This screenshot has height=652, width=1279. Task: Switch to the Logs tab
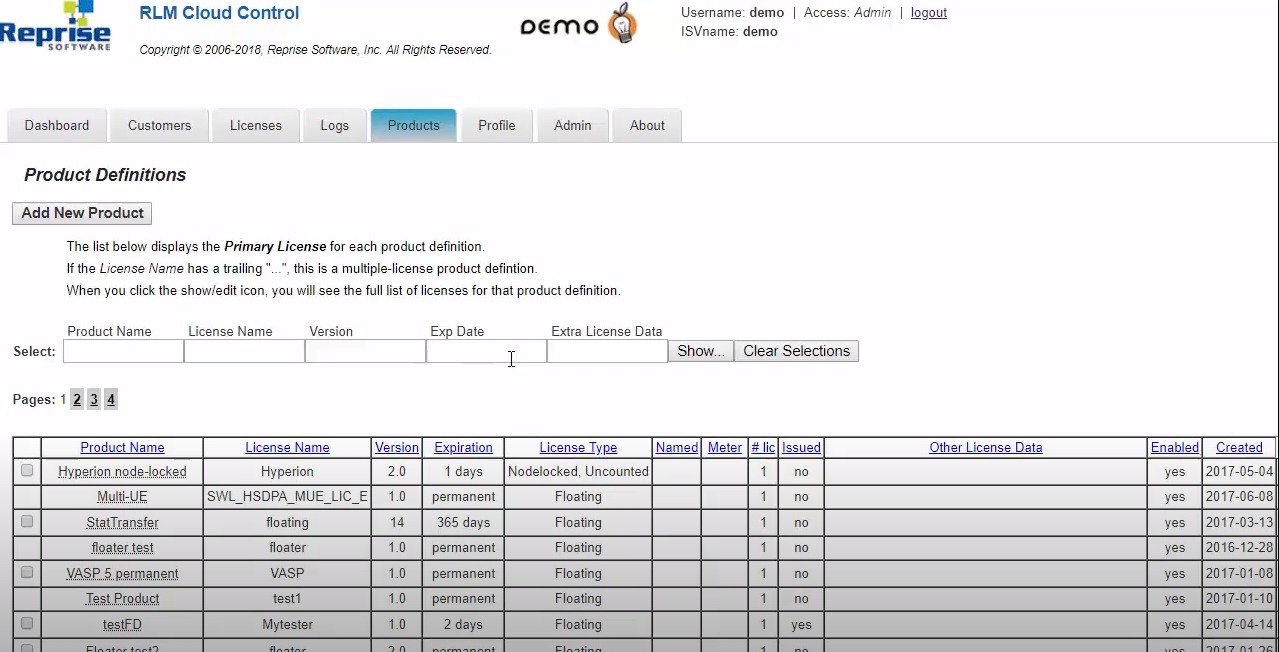pos(334,125)
